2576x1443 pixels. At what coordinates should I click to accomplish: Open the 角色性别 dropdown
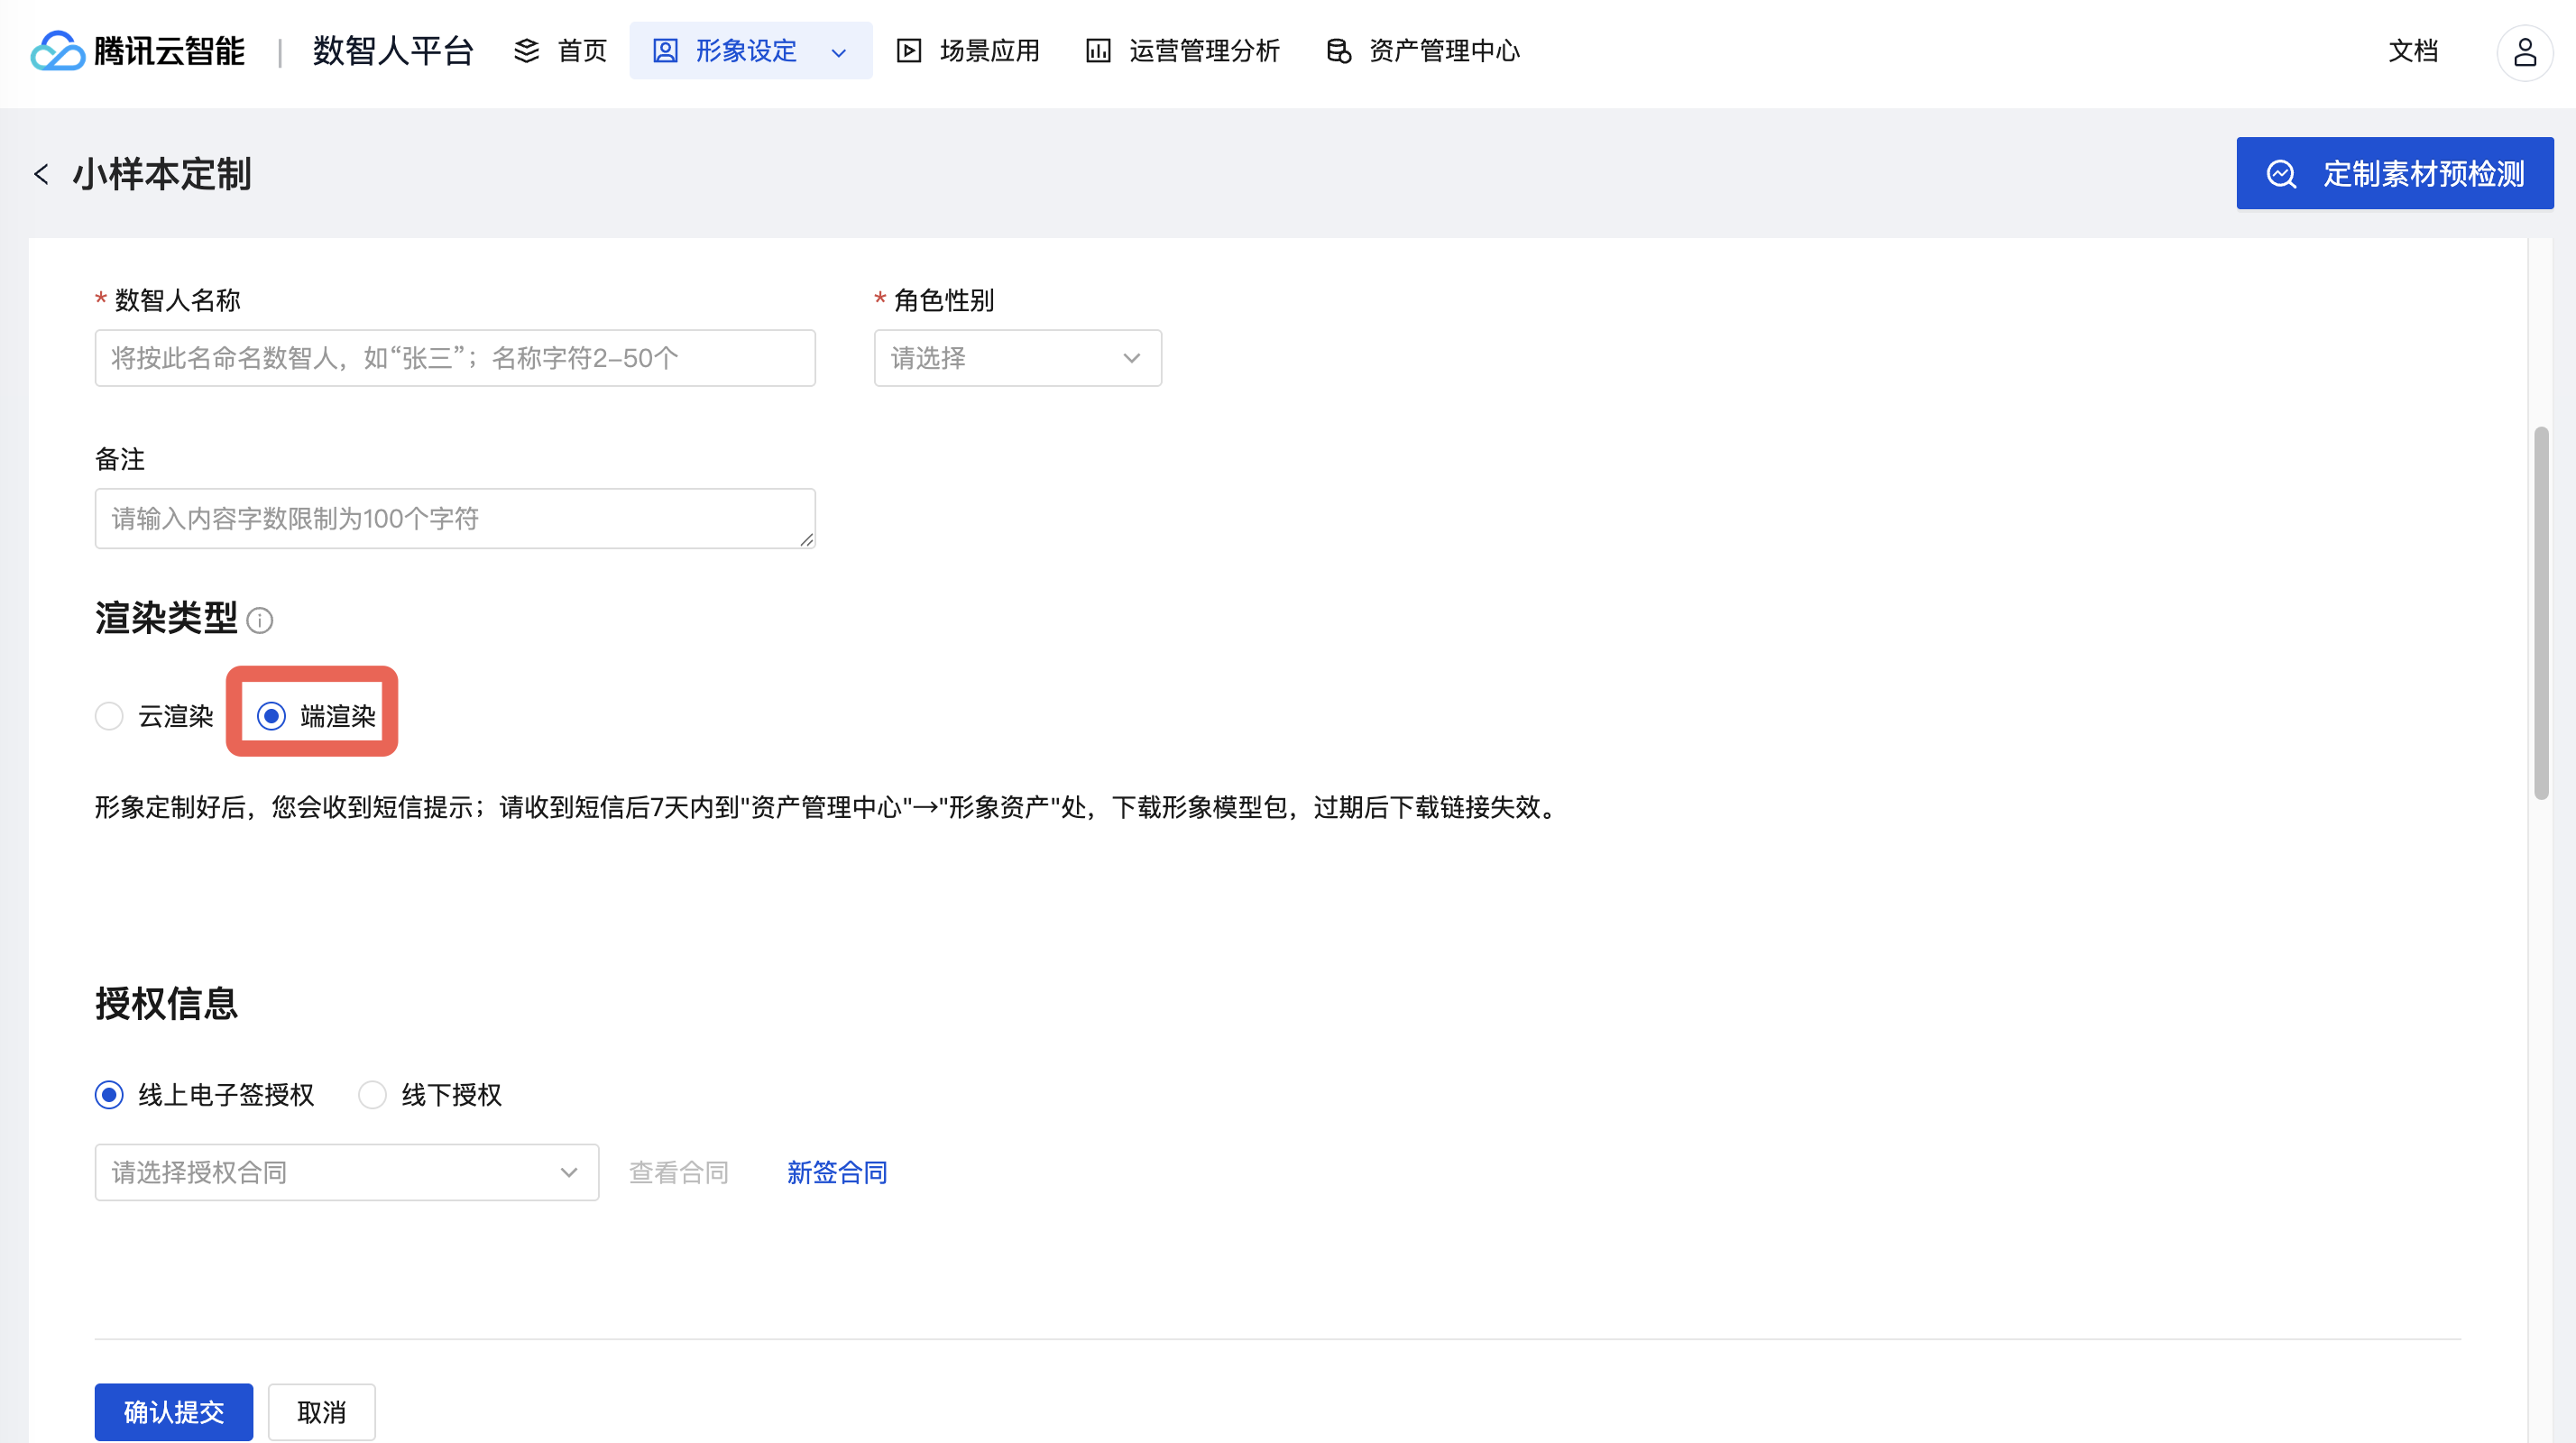pyautogui.click(x=1017, y=358)
